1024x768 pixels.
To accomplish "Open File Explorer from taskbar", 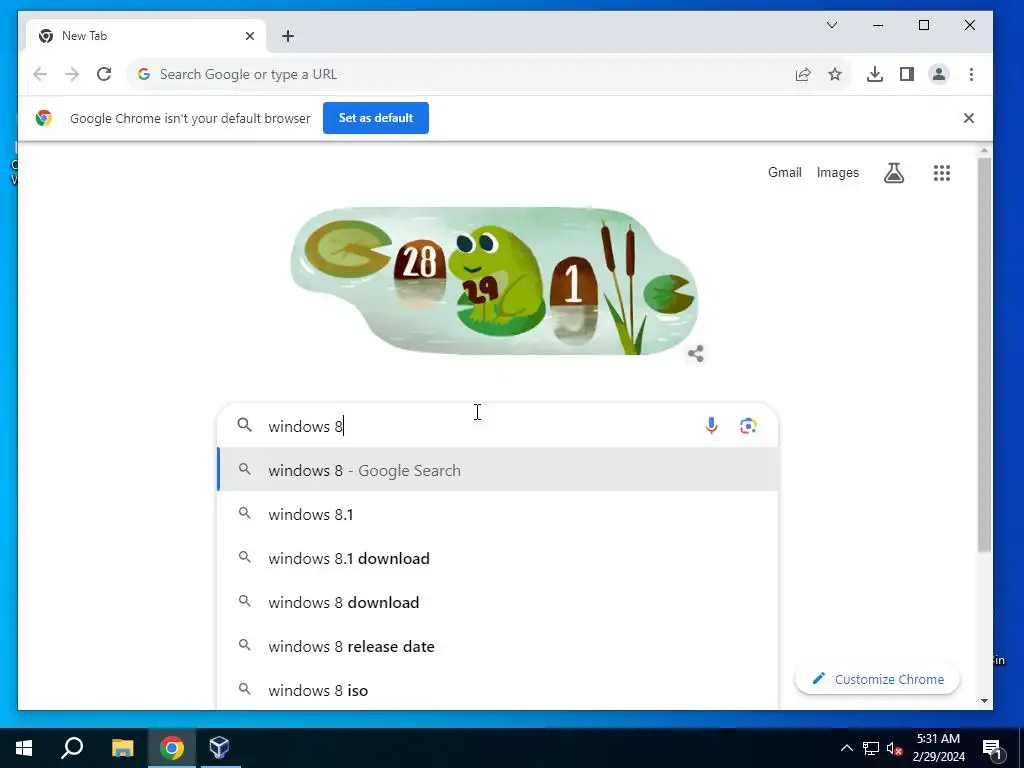I will click(122, 748).
